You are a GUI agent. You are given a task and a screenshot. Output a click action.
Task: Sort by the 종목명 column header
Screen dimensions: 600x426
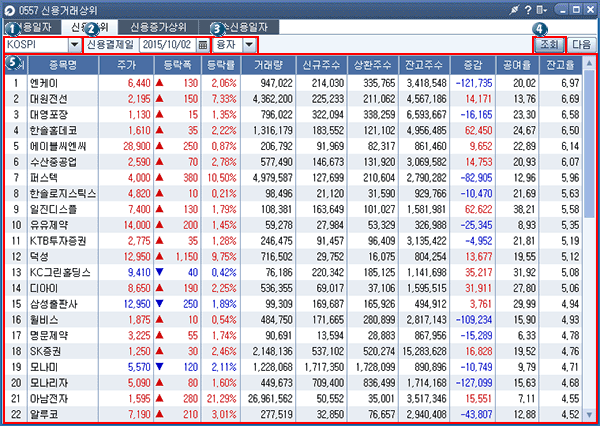click(63, 65)
